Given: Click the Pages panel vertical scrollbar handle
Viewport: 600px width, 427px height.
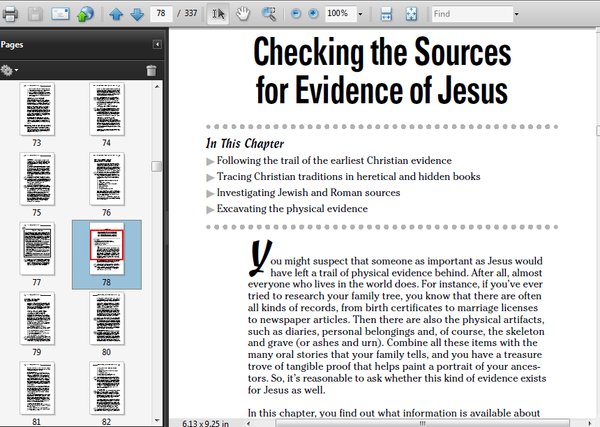Looking at the screenshot, I should point(156,166).
